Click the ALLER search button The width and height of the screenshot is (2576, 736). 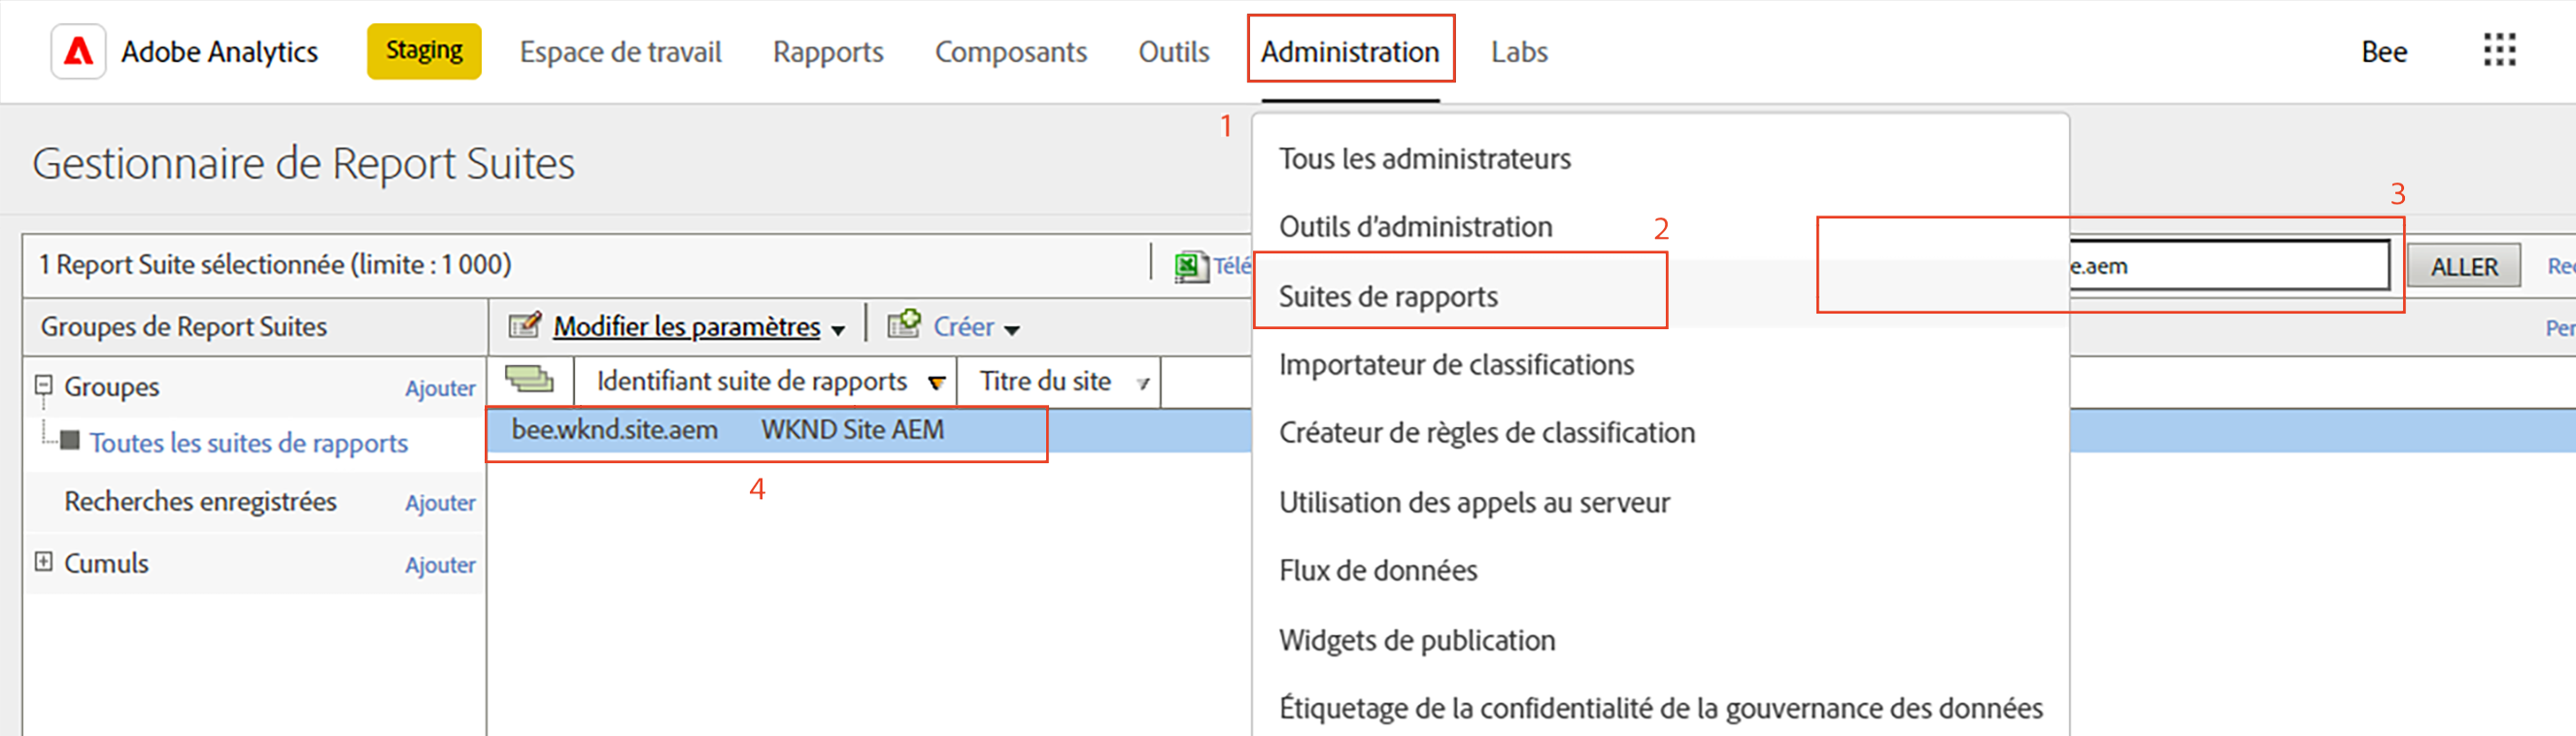[x=2463, y=266]
